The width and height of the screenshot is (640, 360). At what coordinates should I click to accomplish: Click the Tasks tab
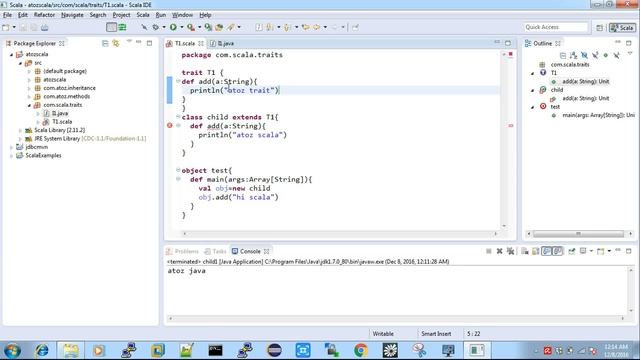(216, 251)
